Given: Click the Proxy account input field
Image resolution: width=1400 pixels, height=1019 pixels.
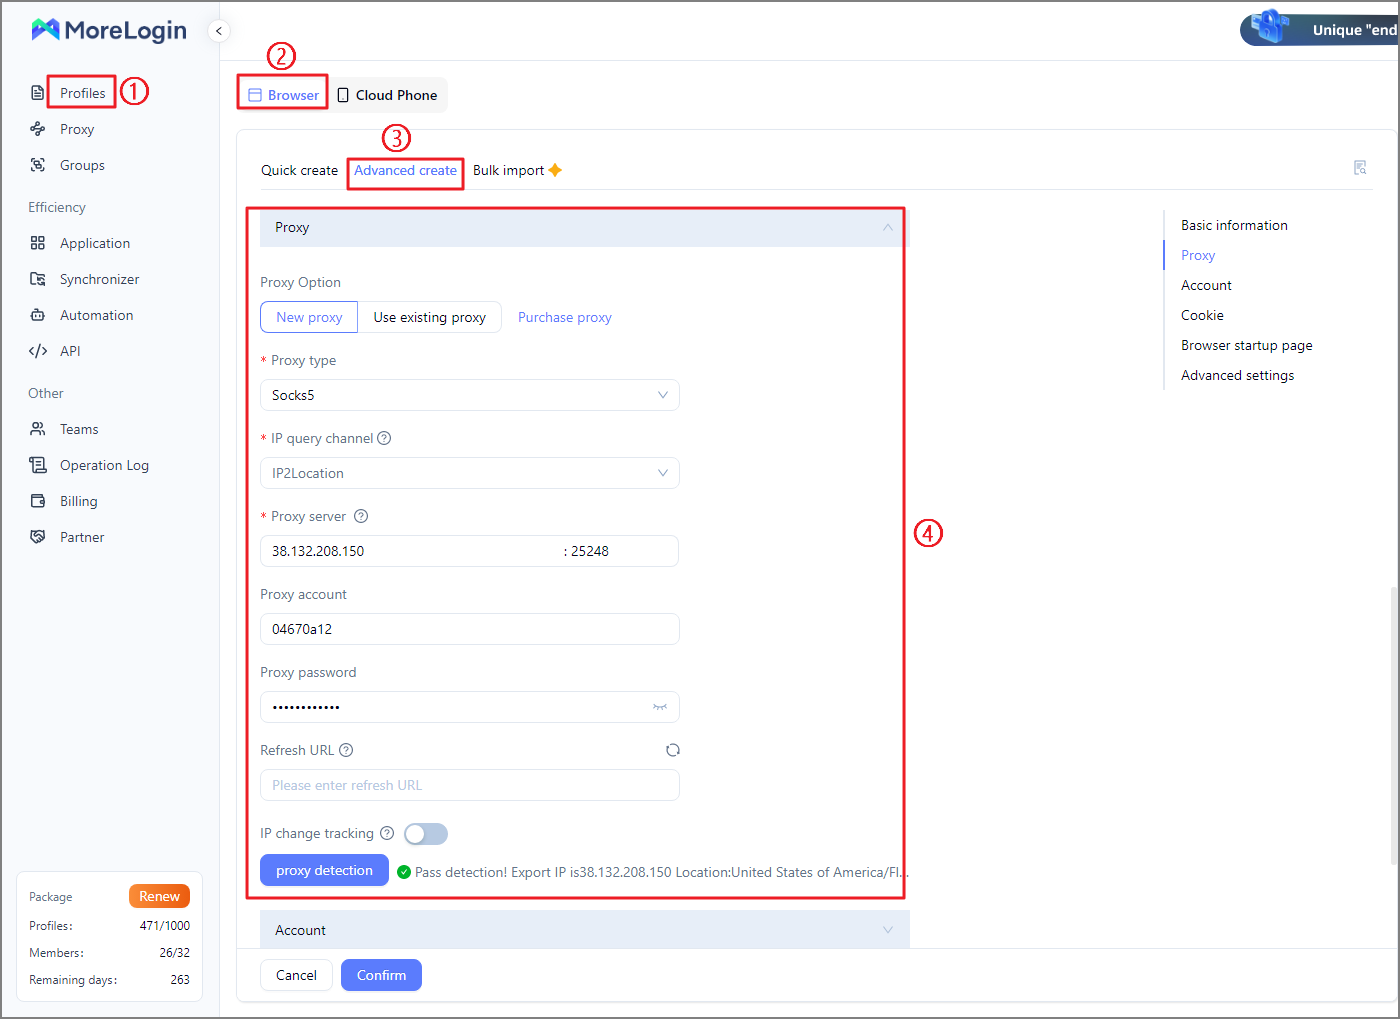Looking at the screenshot, I should 470,629.
